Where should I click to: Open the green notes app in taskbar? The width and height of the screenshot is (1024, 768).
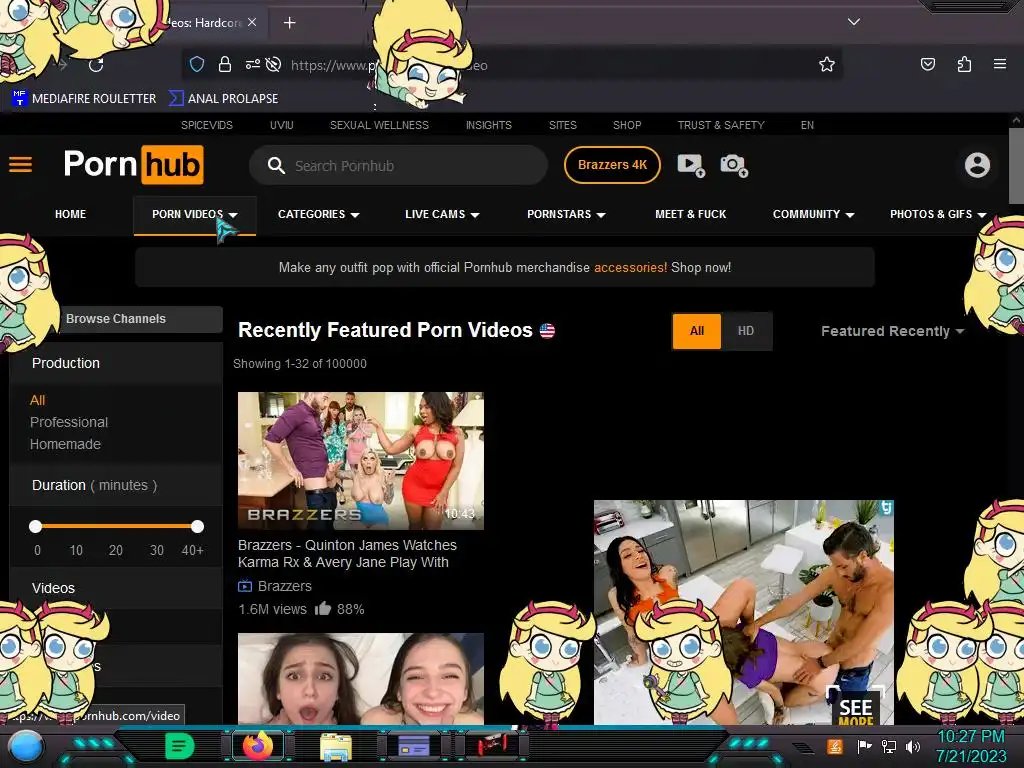pyautogui.click(x=180, y=746)
